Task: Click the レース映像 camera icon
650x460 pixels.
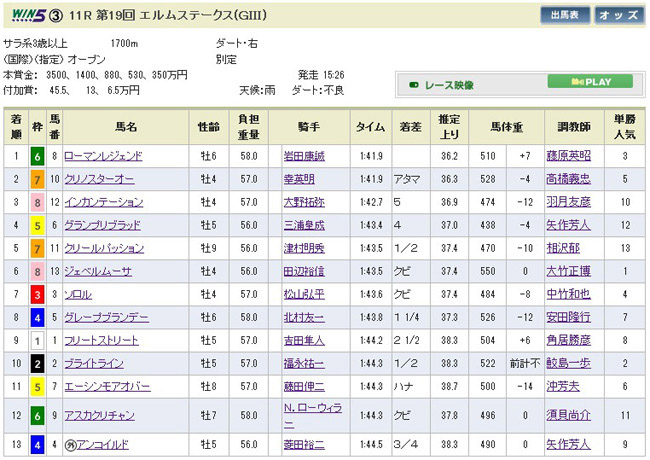Action: (x=413, y=83)
